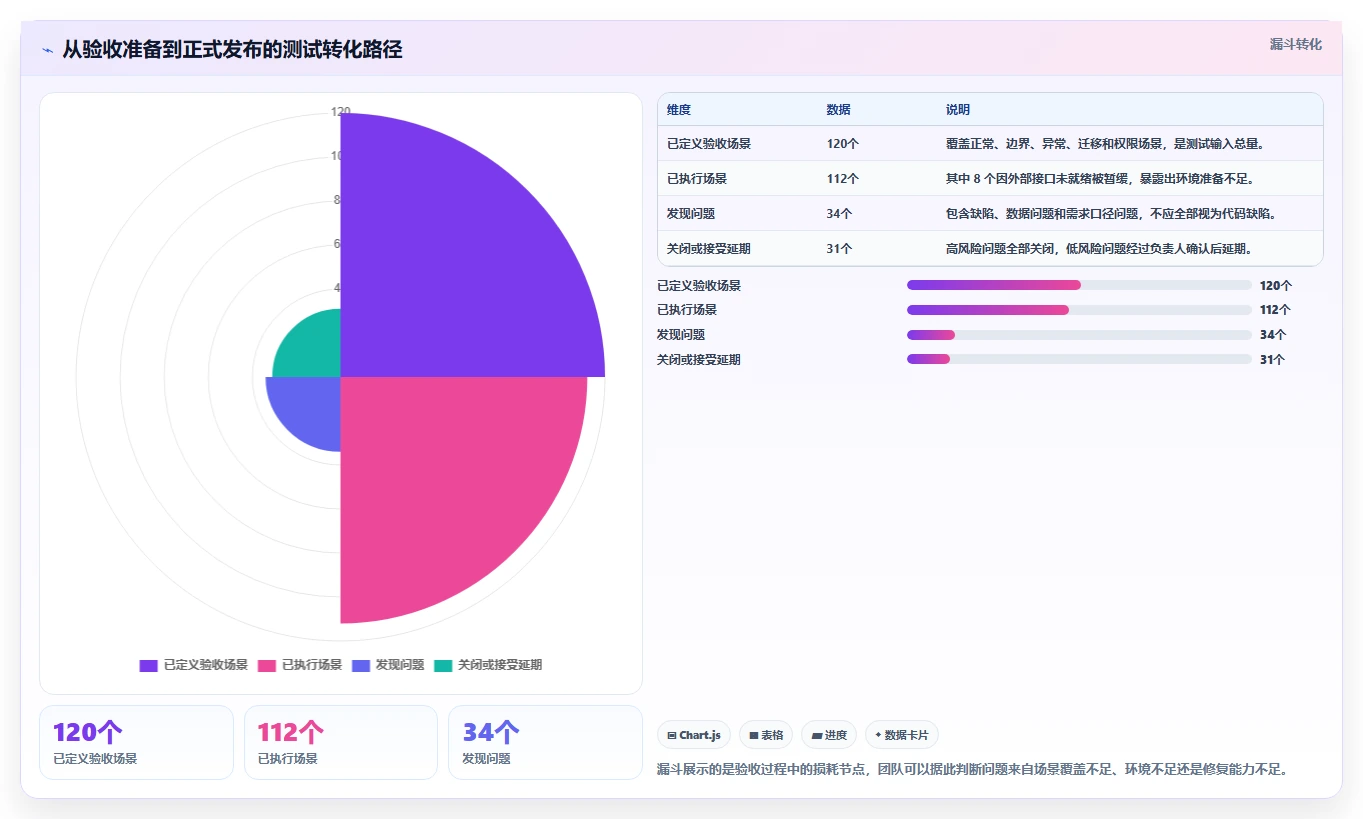Click the 112个 table cell

click(843, 179)
